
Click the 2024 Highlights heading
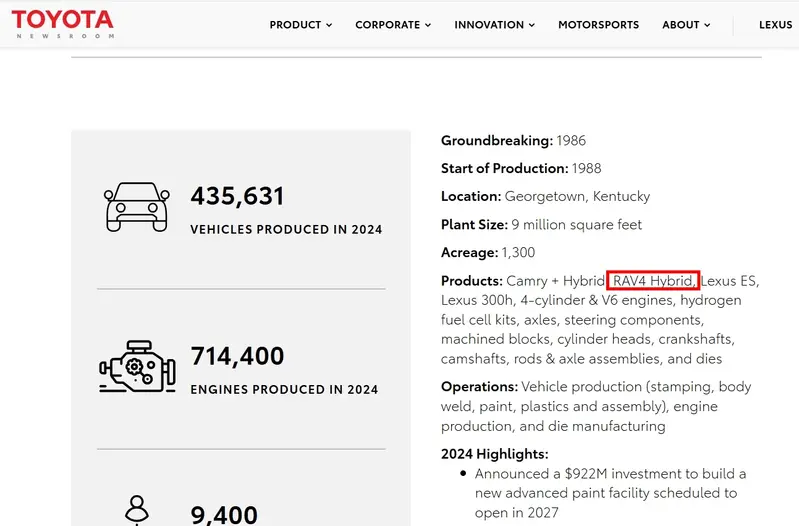[494, 454]
